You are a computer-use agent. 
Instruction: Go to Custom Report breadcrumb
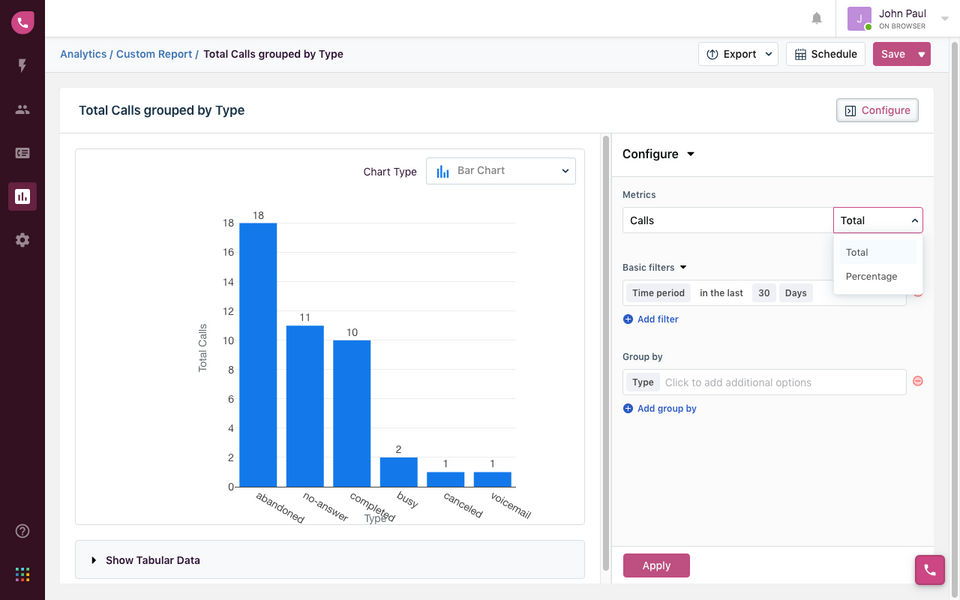[x=154, y=54]
